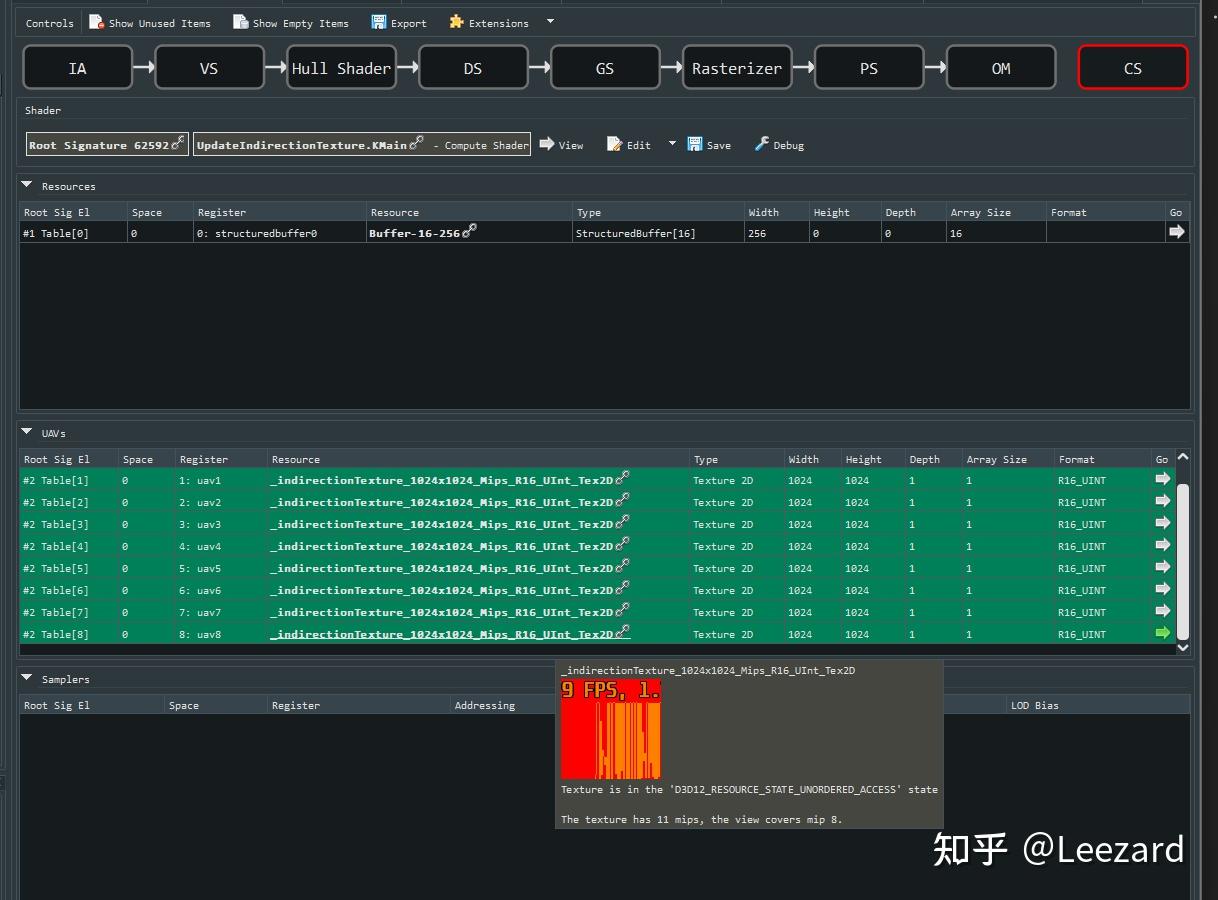The height and width of the screenshot is (900, 1218).
Task: Save the compute shader
Action: coord(709,144)
